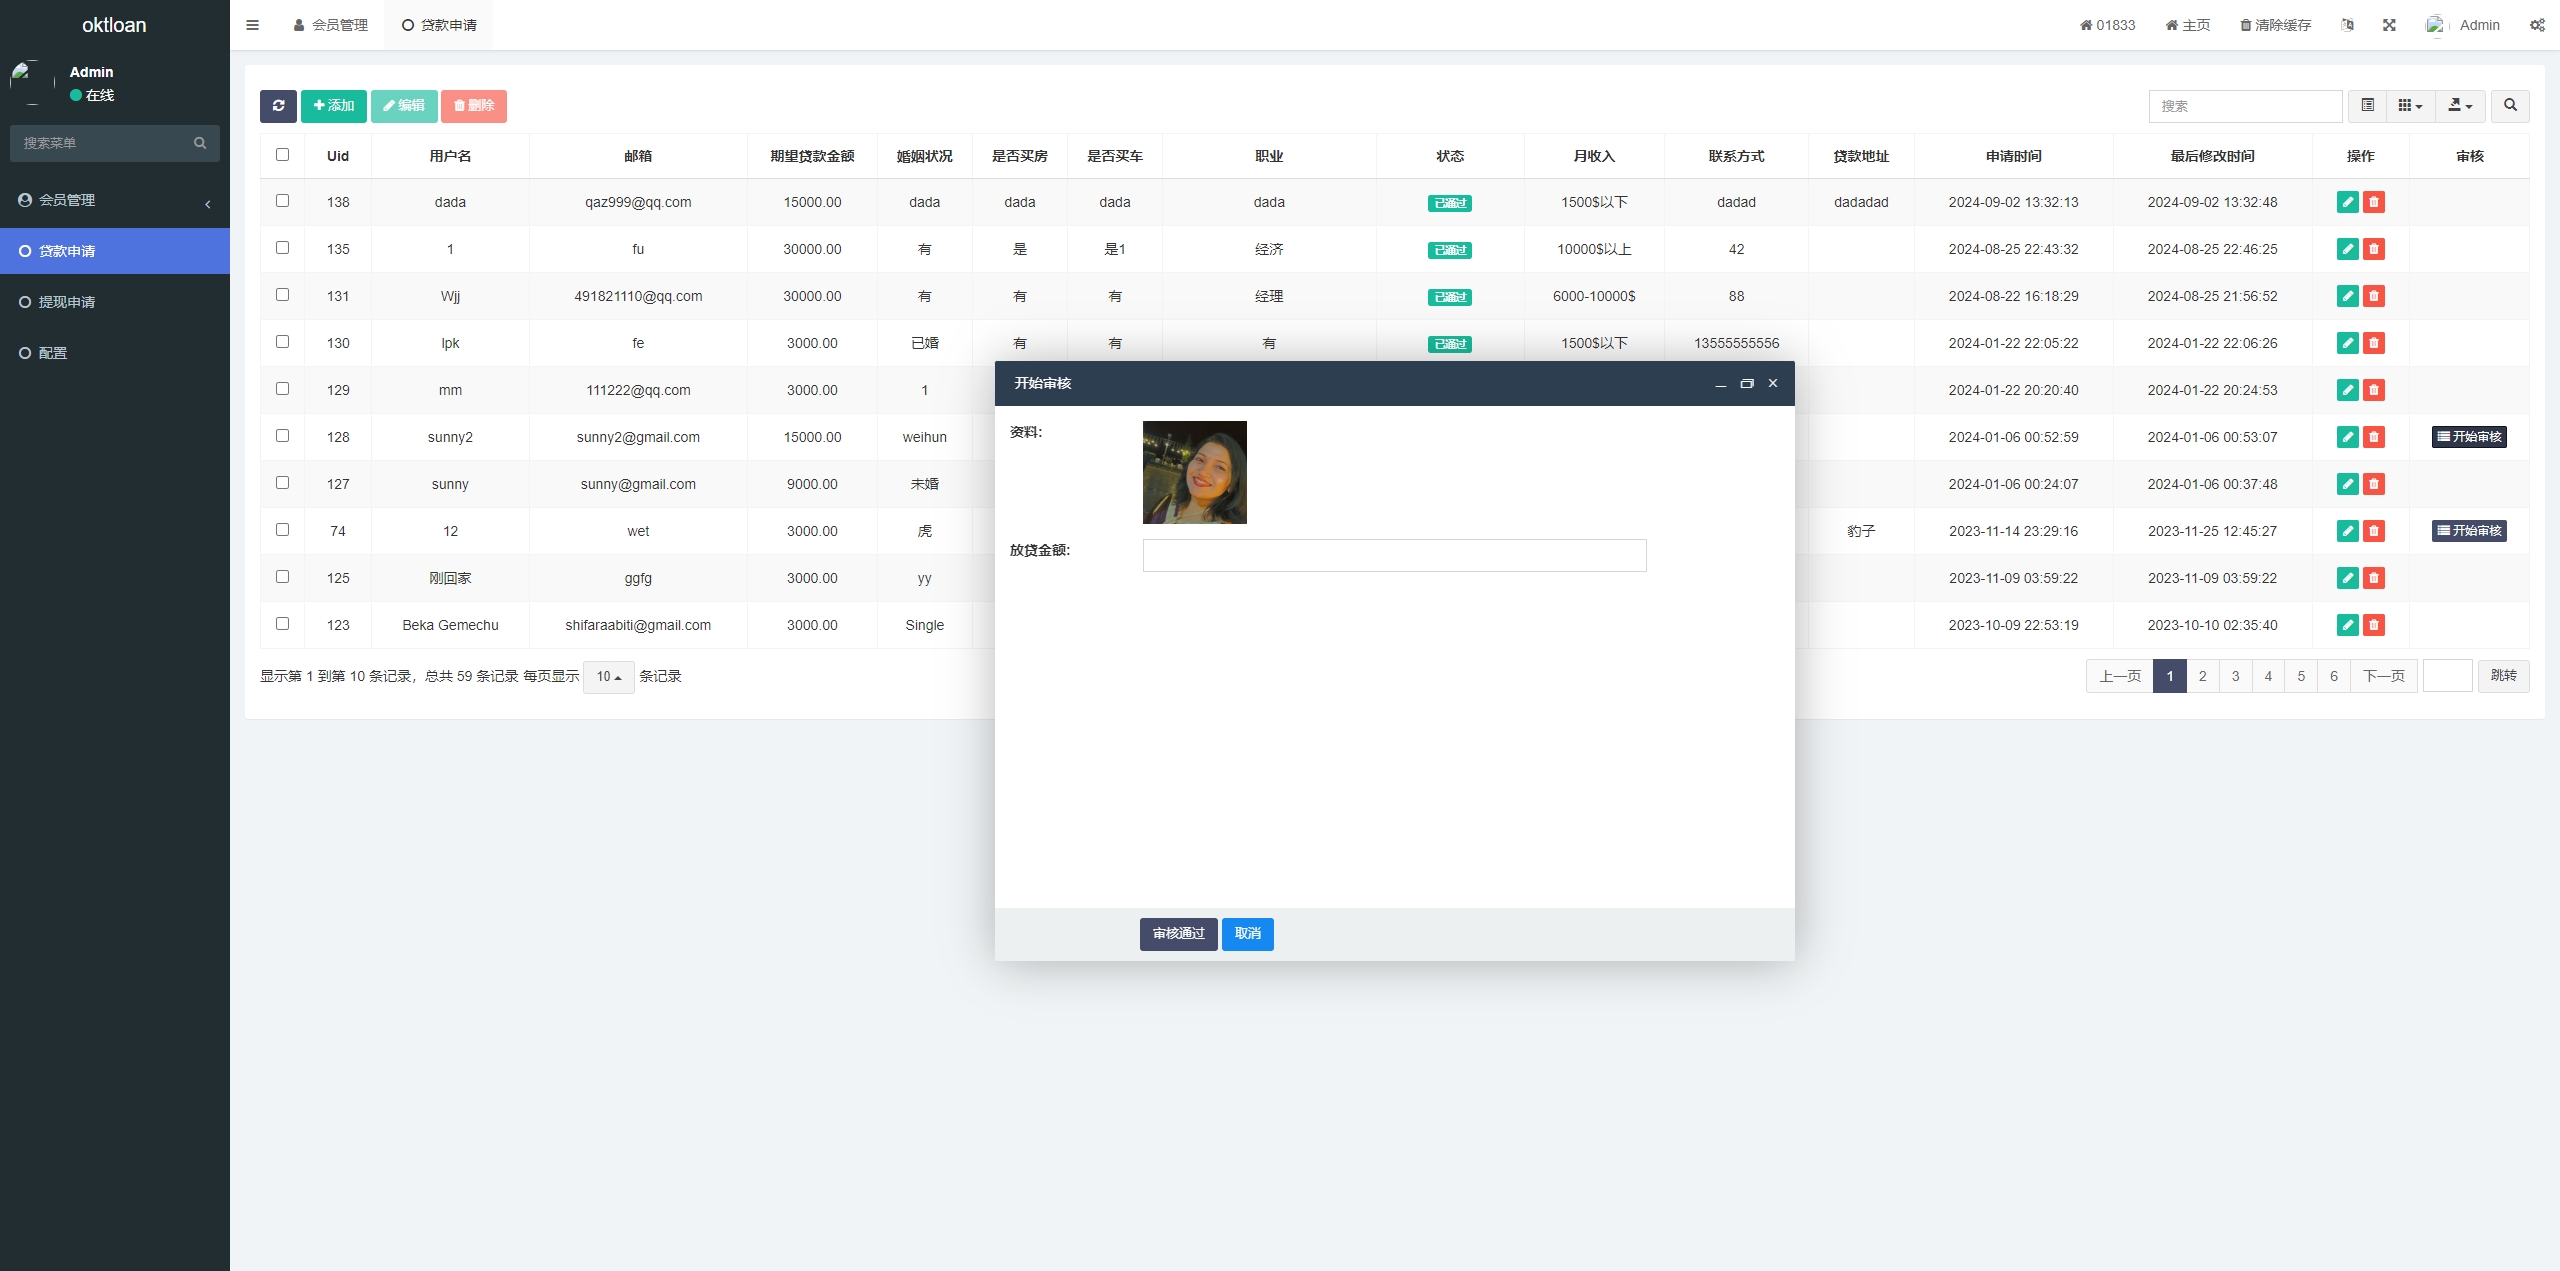Viewport: 2560px width, 1271px height.
Task: Click the search magnifier icon
Action: coord(2519,106)
